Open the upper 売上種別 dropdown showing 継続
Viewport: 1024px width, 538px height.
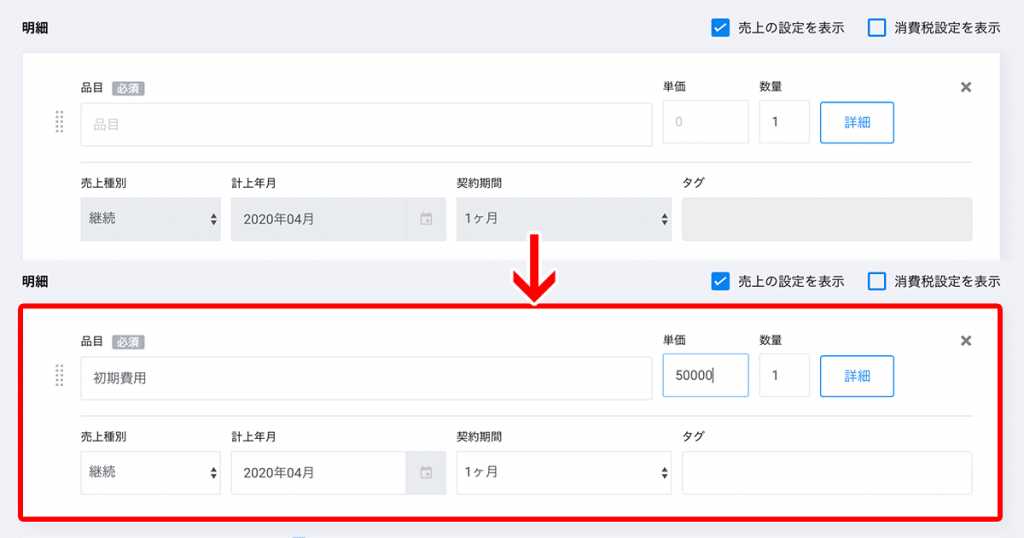coord(151,219)
